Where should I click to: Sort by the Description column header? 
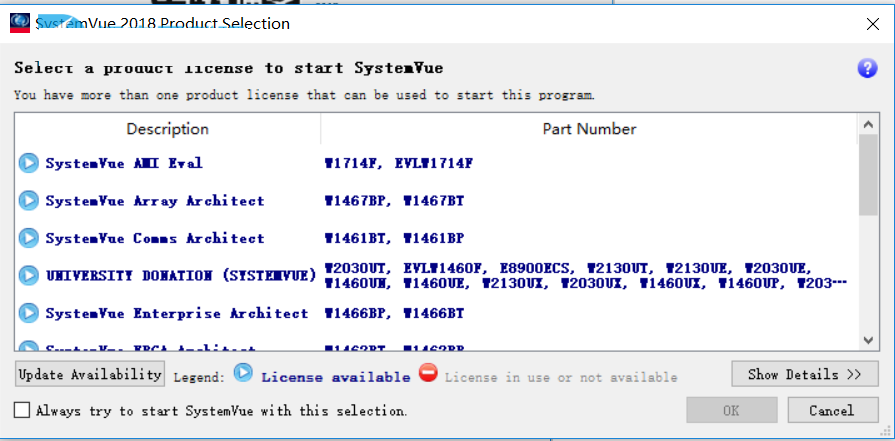(x=167, y=129)
